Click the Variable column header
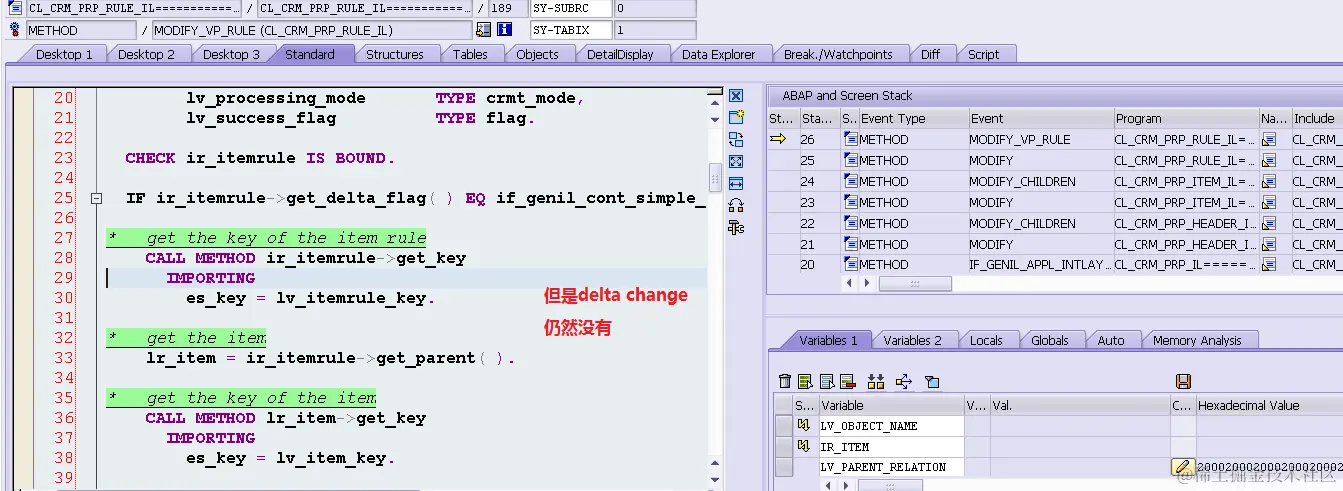 click(x=891, y=405)
